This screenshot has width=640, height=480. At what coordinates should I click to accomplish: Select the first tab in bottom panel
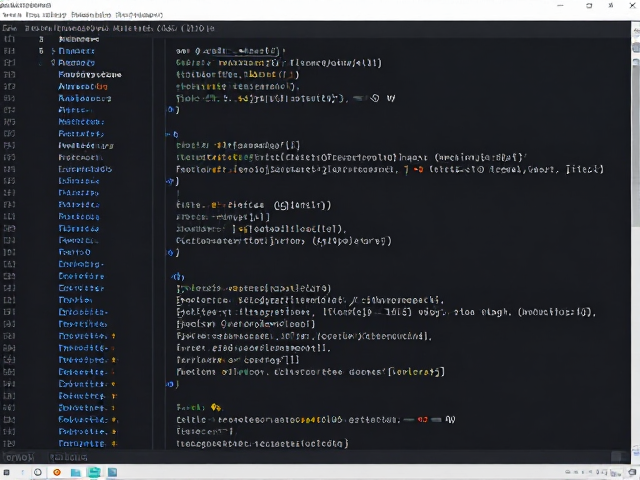click(19, 457)
